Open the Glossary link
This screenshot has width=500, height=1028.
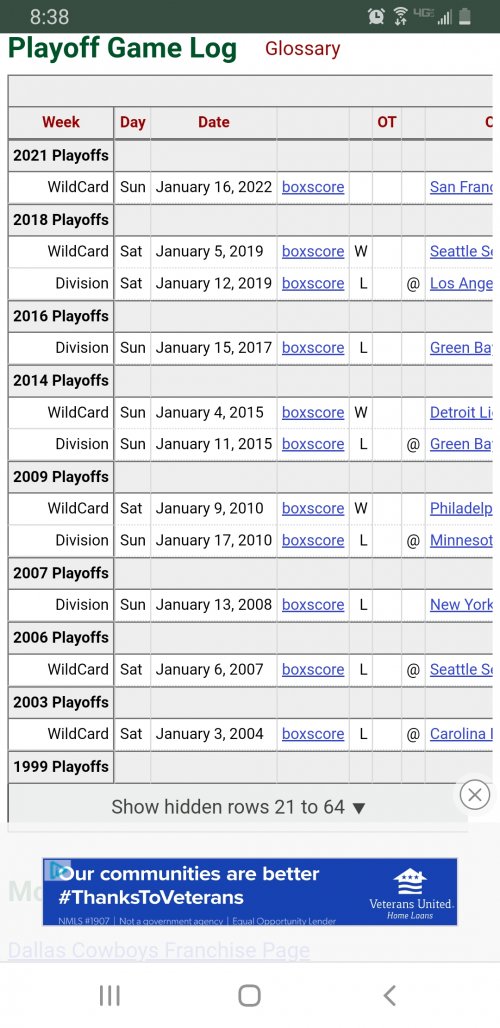click(302, 49)
